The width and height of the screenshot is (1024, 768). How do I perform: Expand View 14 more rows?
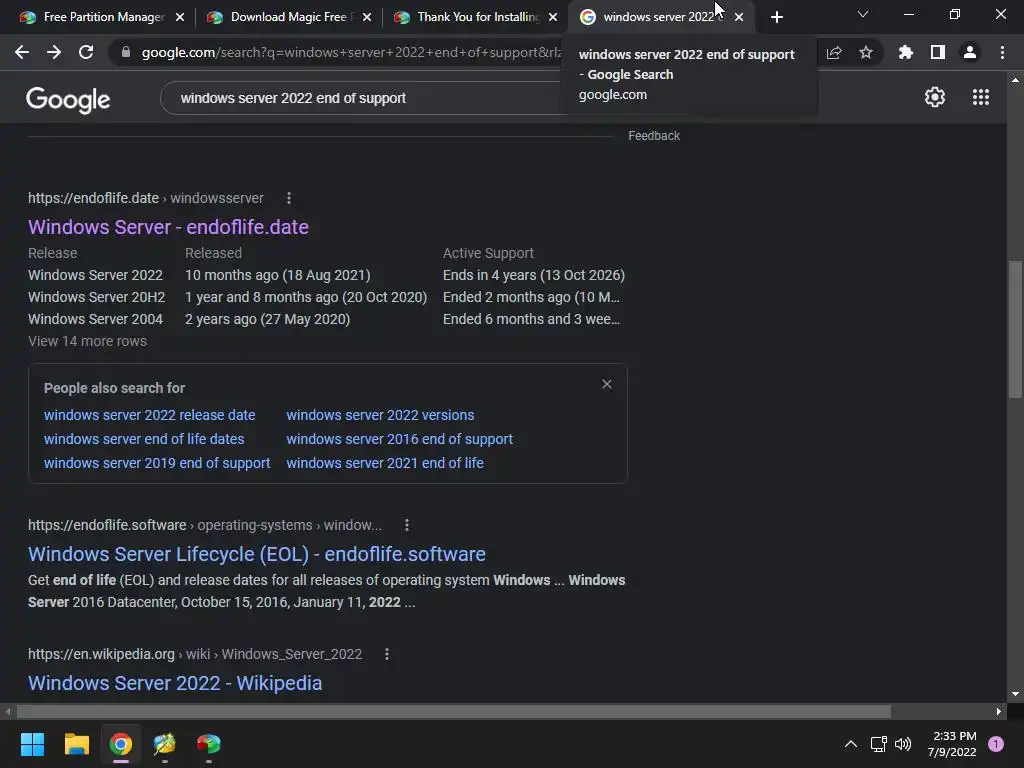point(88,341)
